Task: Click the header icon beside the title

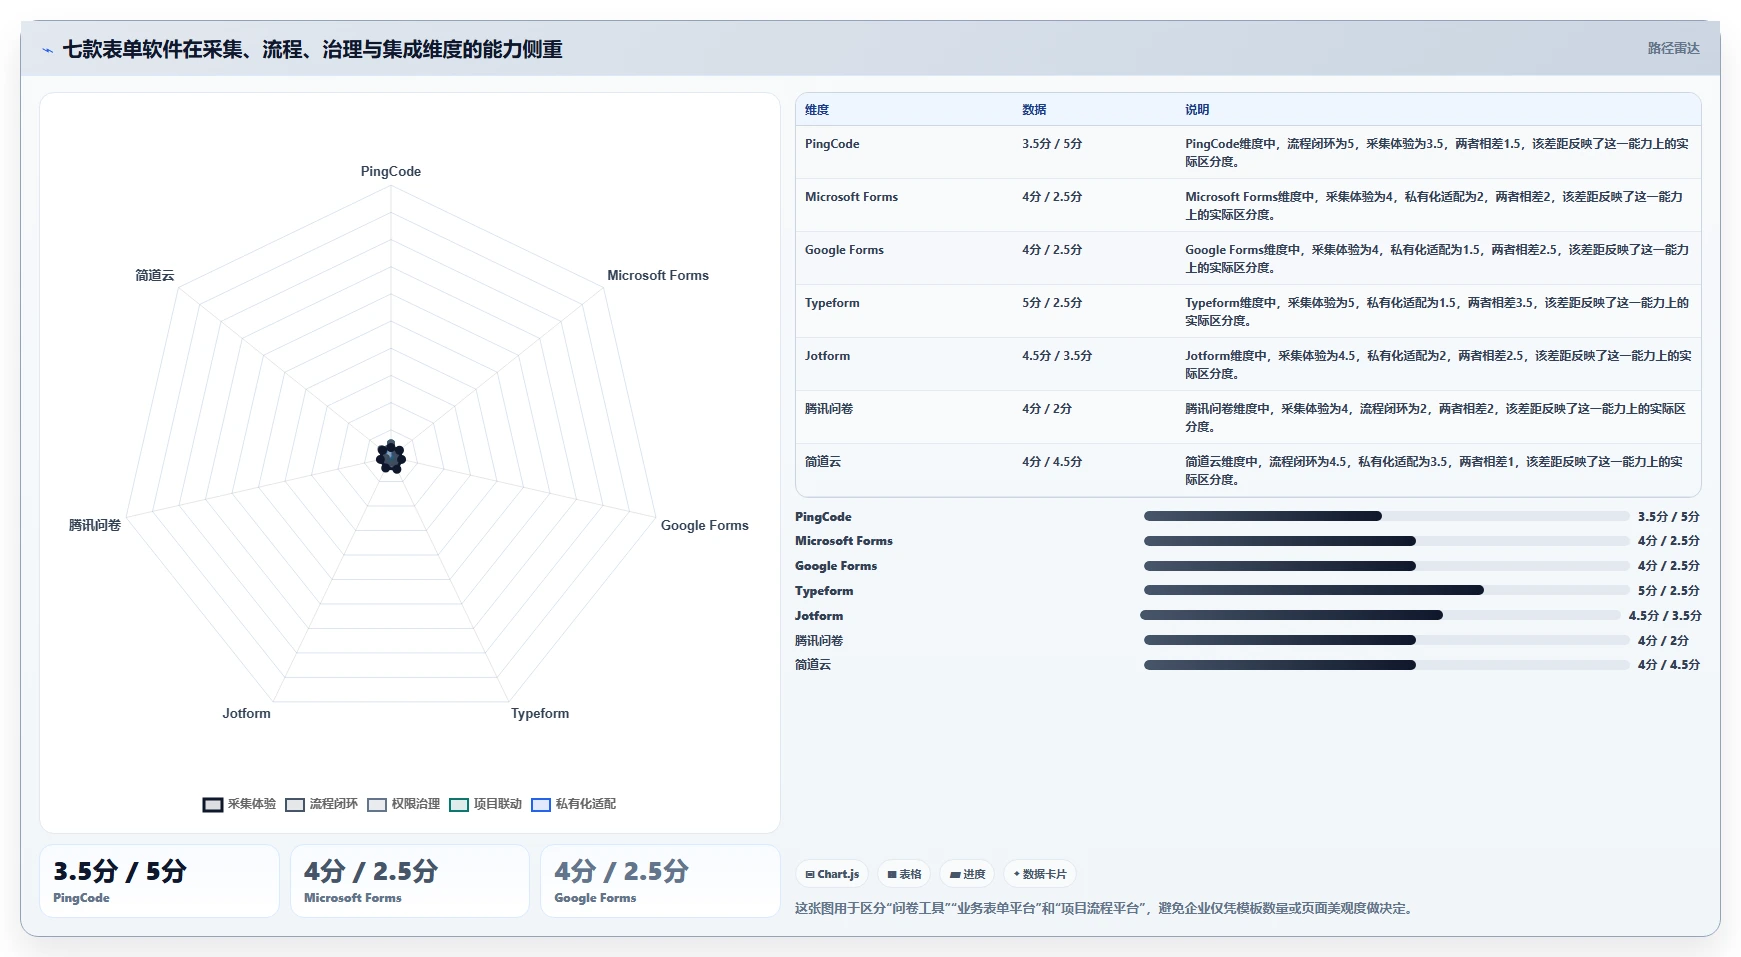Action: coord(47,50)
